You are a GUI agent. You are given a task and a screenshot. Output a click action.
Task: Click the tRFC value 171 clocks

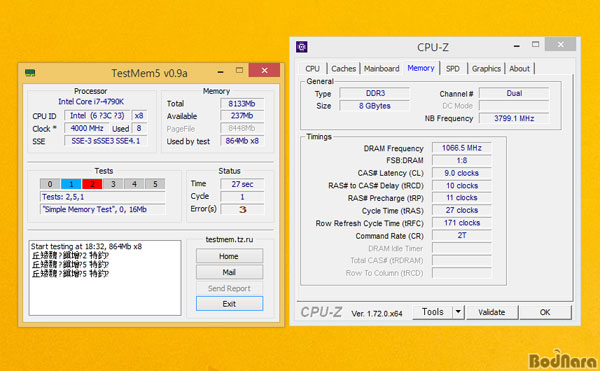[461, 223]
